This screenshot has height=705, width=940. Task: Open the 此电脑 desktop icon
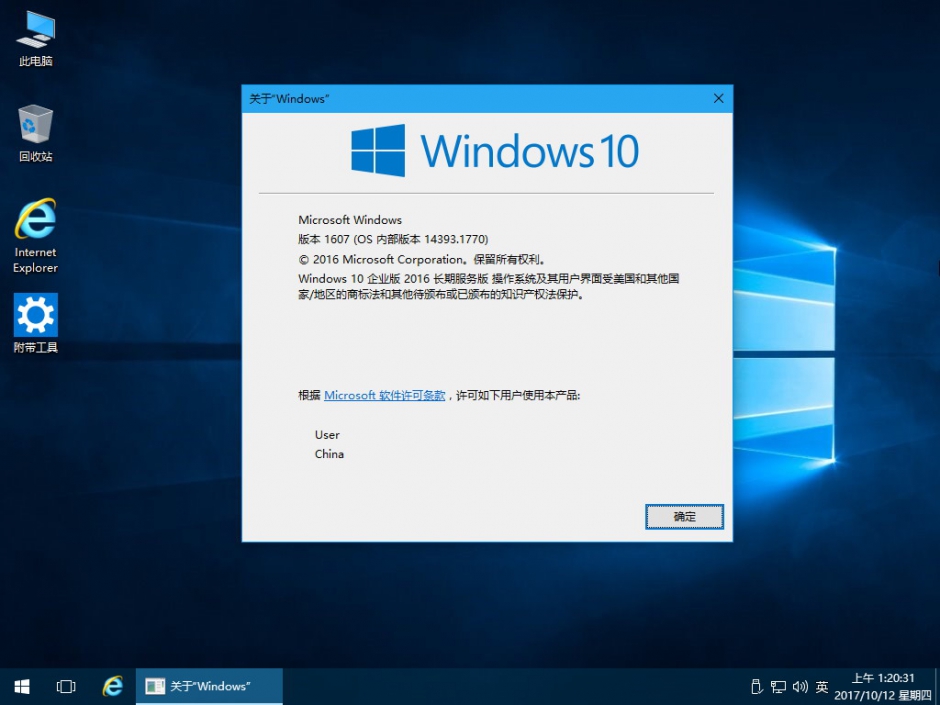(x=35, y=38)
